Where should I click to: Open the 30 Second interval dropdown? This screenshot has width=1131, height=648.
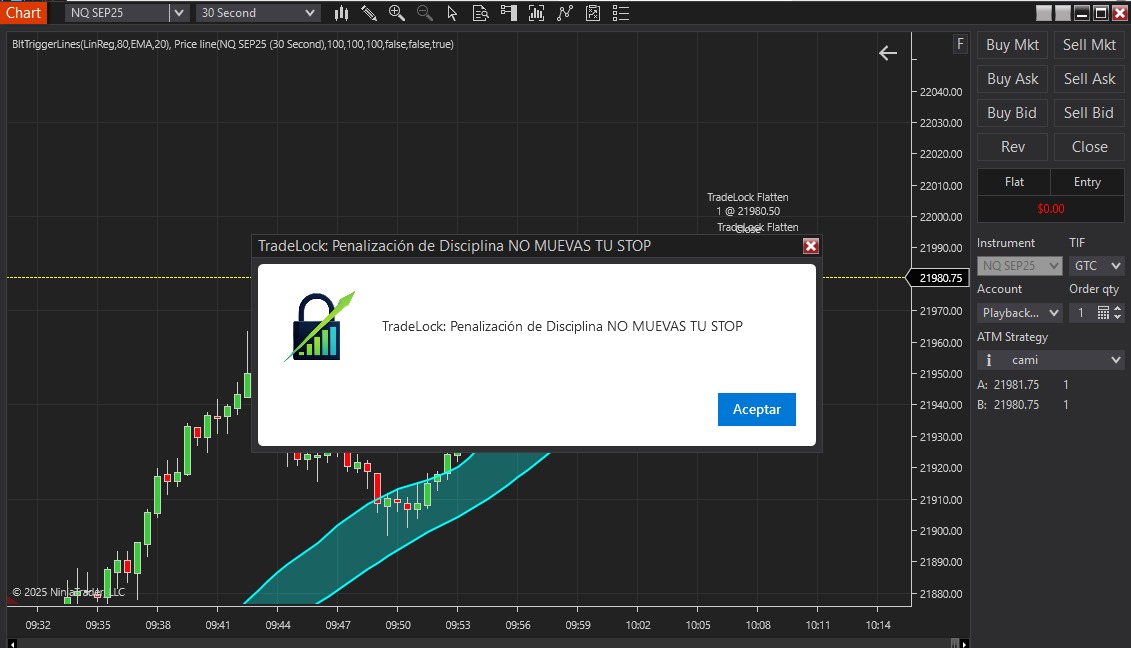click(x=258, y=13)
